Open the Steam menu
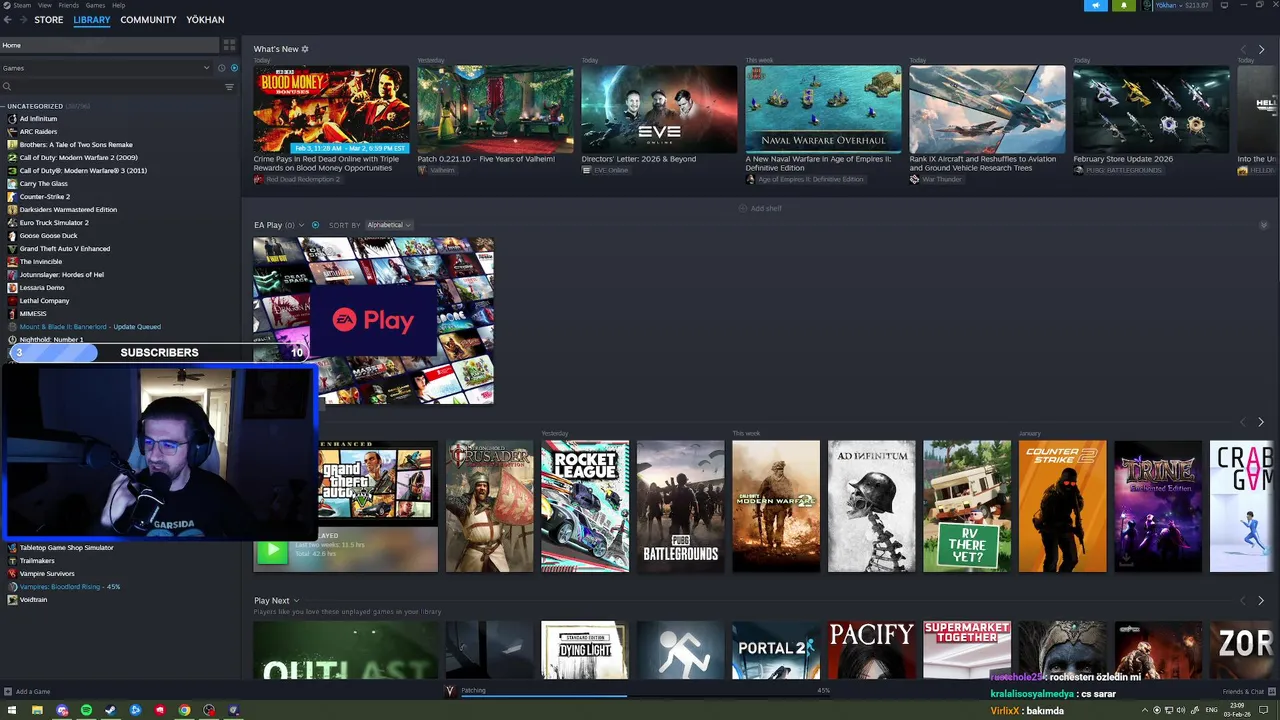1280x720 pixels. point(21,5)
